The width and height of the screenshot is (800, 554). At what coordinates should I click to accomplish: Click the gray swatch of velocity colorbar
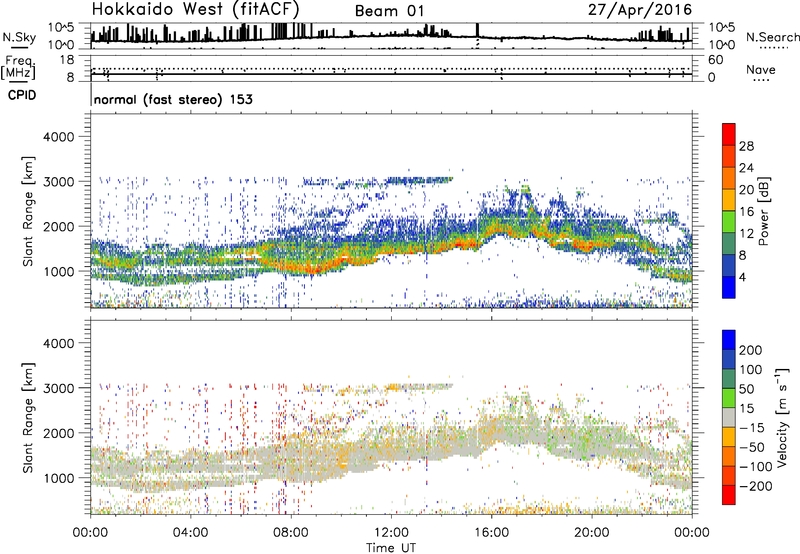729,418
